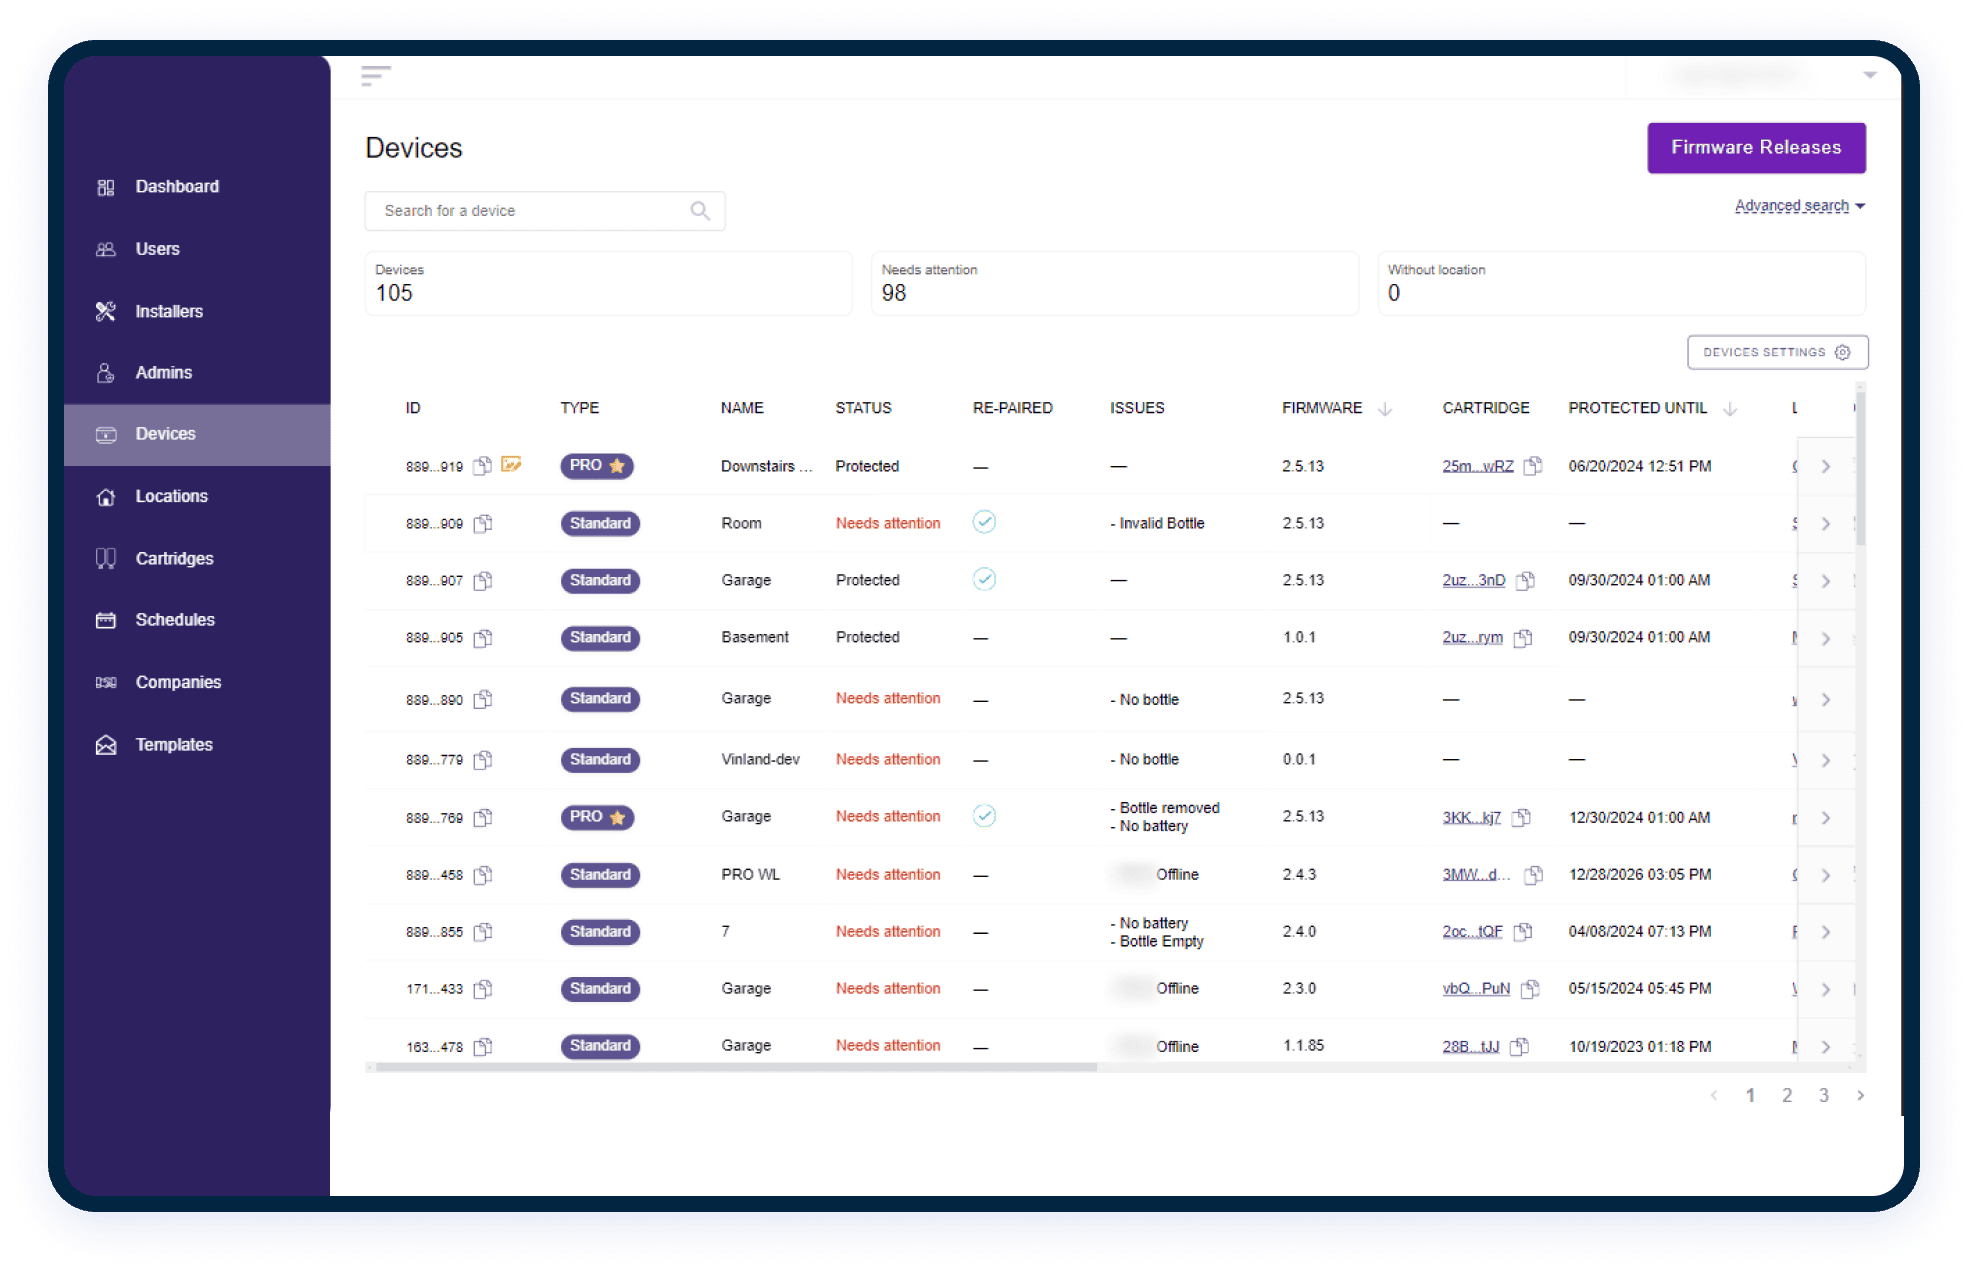This screenshot has height=1272, width=1972.
Task: Copy device ID 889...779
Action: click(x=483, y=760)
